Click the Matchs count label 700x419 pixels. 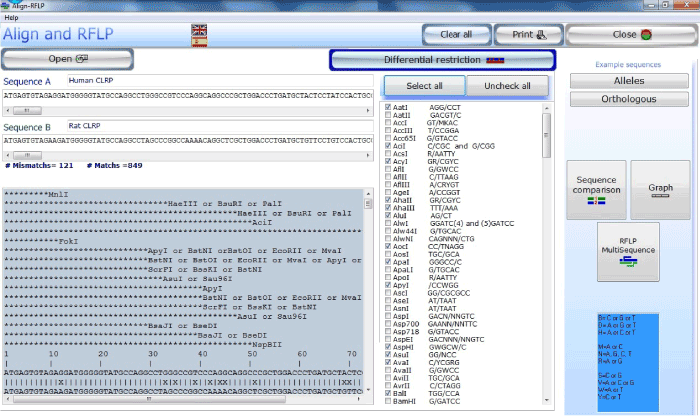point(115,166)
